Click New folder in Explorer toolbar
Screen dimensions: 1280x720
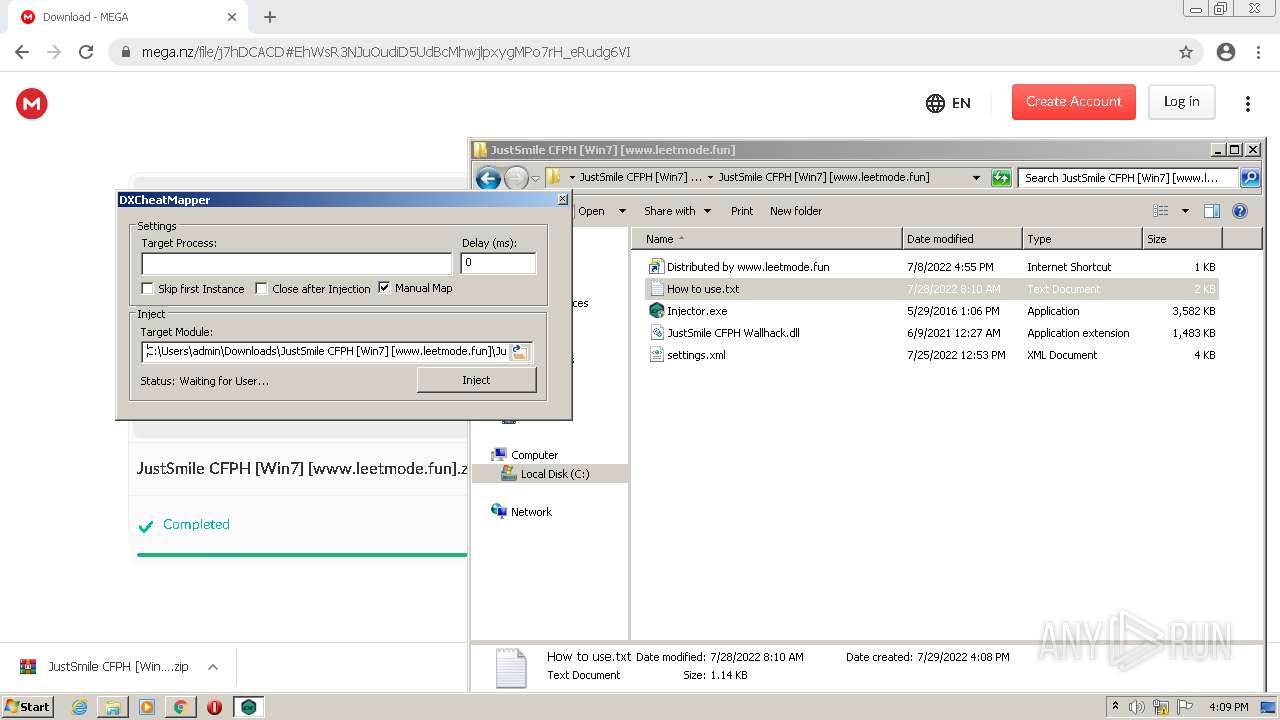[x=796, y=211]
